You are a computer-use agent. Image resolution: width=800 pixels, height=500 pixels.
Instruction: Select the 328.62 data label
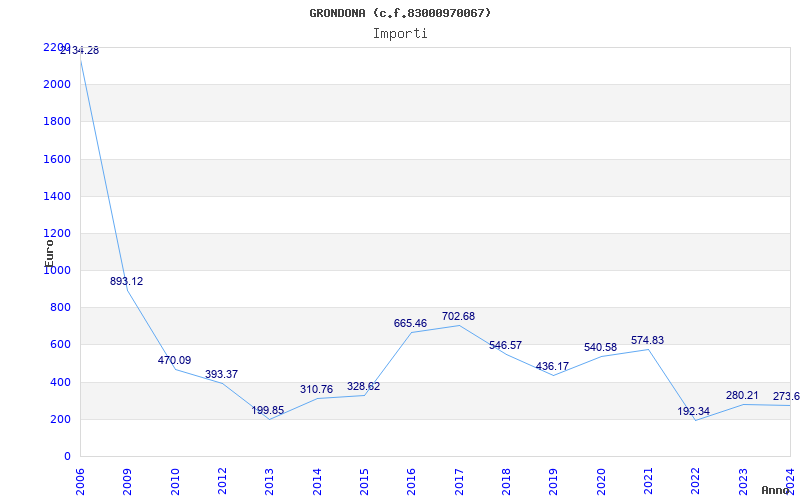(363, 386)
